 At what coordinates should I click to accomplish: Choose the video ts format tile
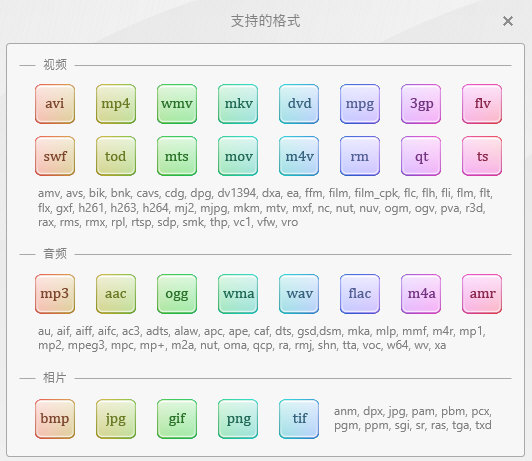(482, 156)
